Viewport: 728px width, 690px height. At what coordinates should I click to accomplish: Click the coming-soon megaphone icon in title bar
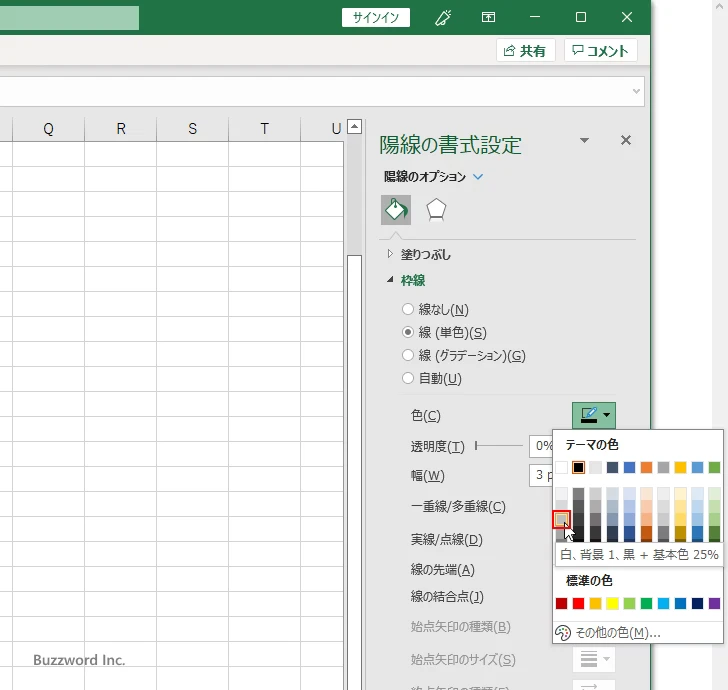coord(443,18)
